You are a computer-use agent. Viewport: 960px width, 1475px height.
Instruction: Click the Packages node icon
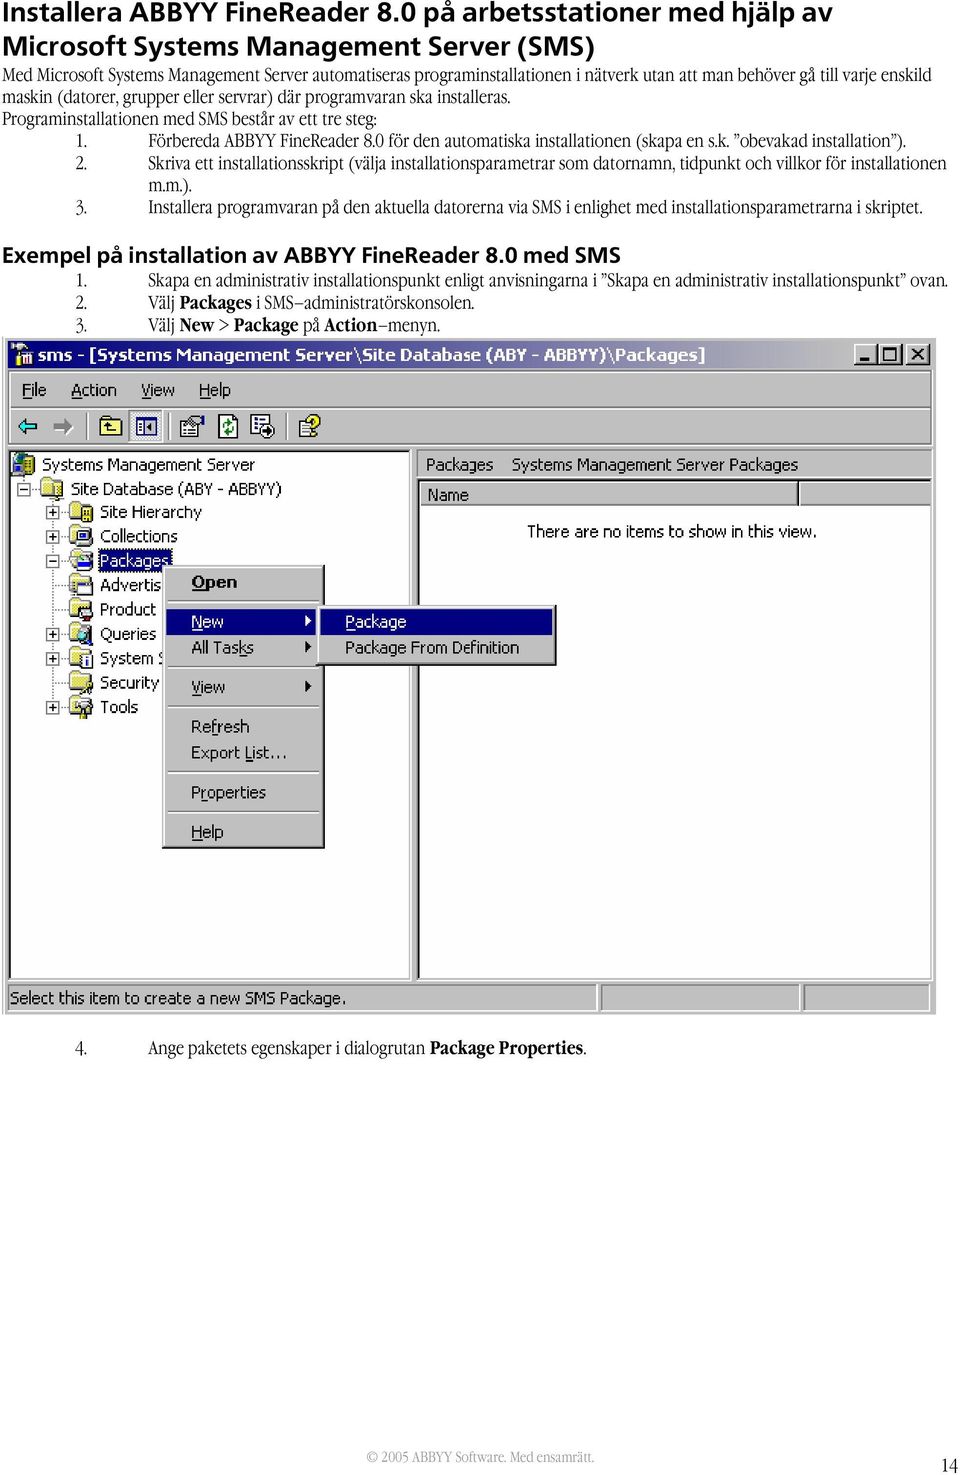pos(82,560)
